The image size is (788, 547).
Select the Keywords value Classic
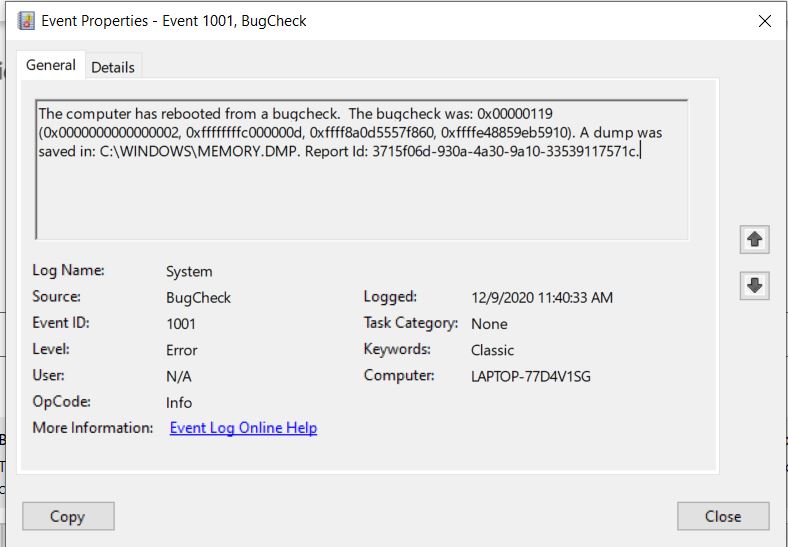coord(492,350)
